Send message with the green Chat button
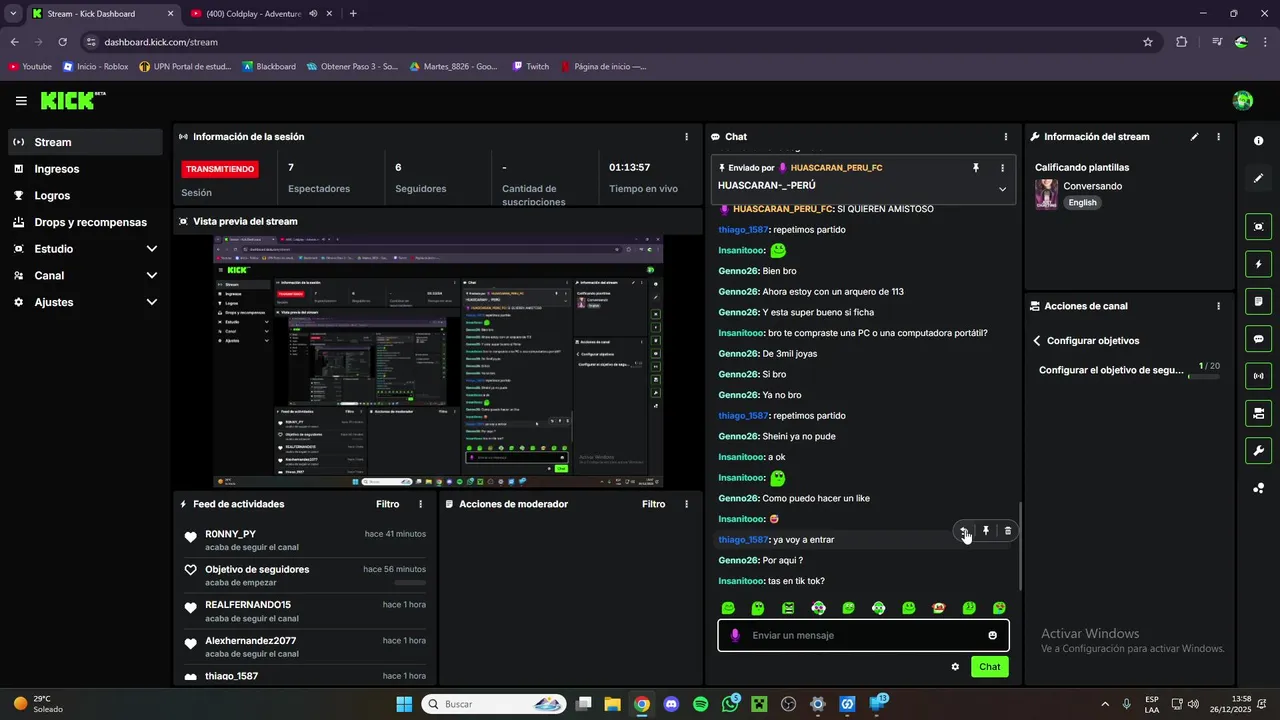Image resolution: width=1280 pixels, height=720 pixels. [x=989, y=667]
